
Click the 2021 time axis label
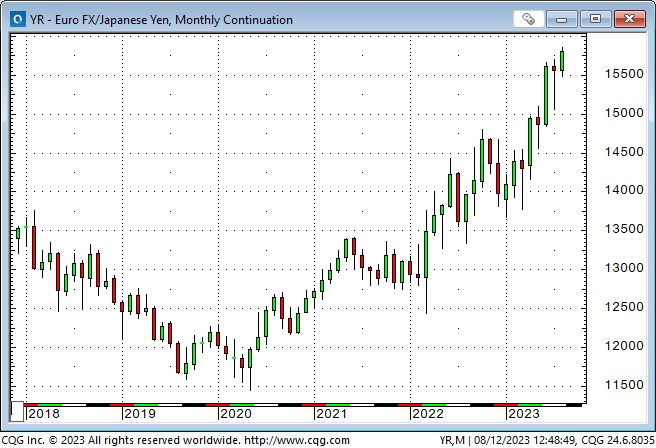click(331, 414)
